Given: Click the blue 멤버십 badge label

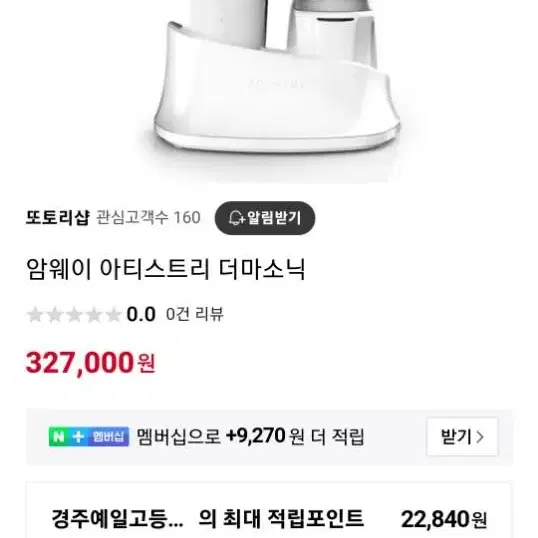Looking at the screenshot, I should click(x=108, y=437).
